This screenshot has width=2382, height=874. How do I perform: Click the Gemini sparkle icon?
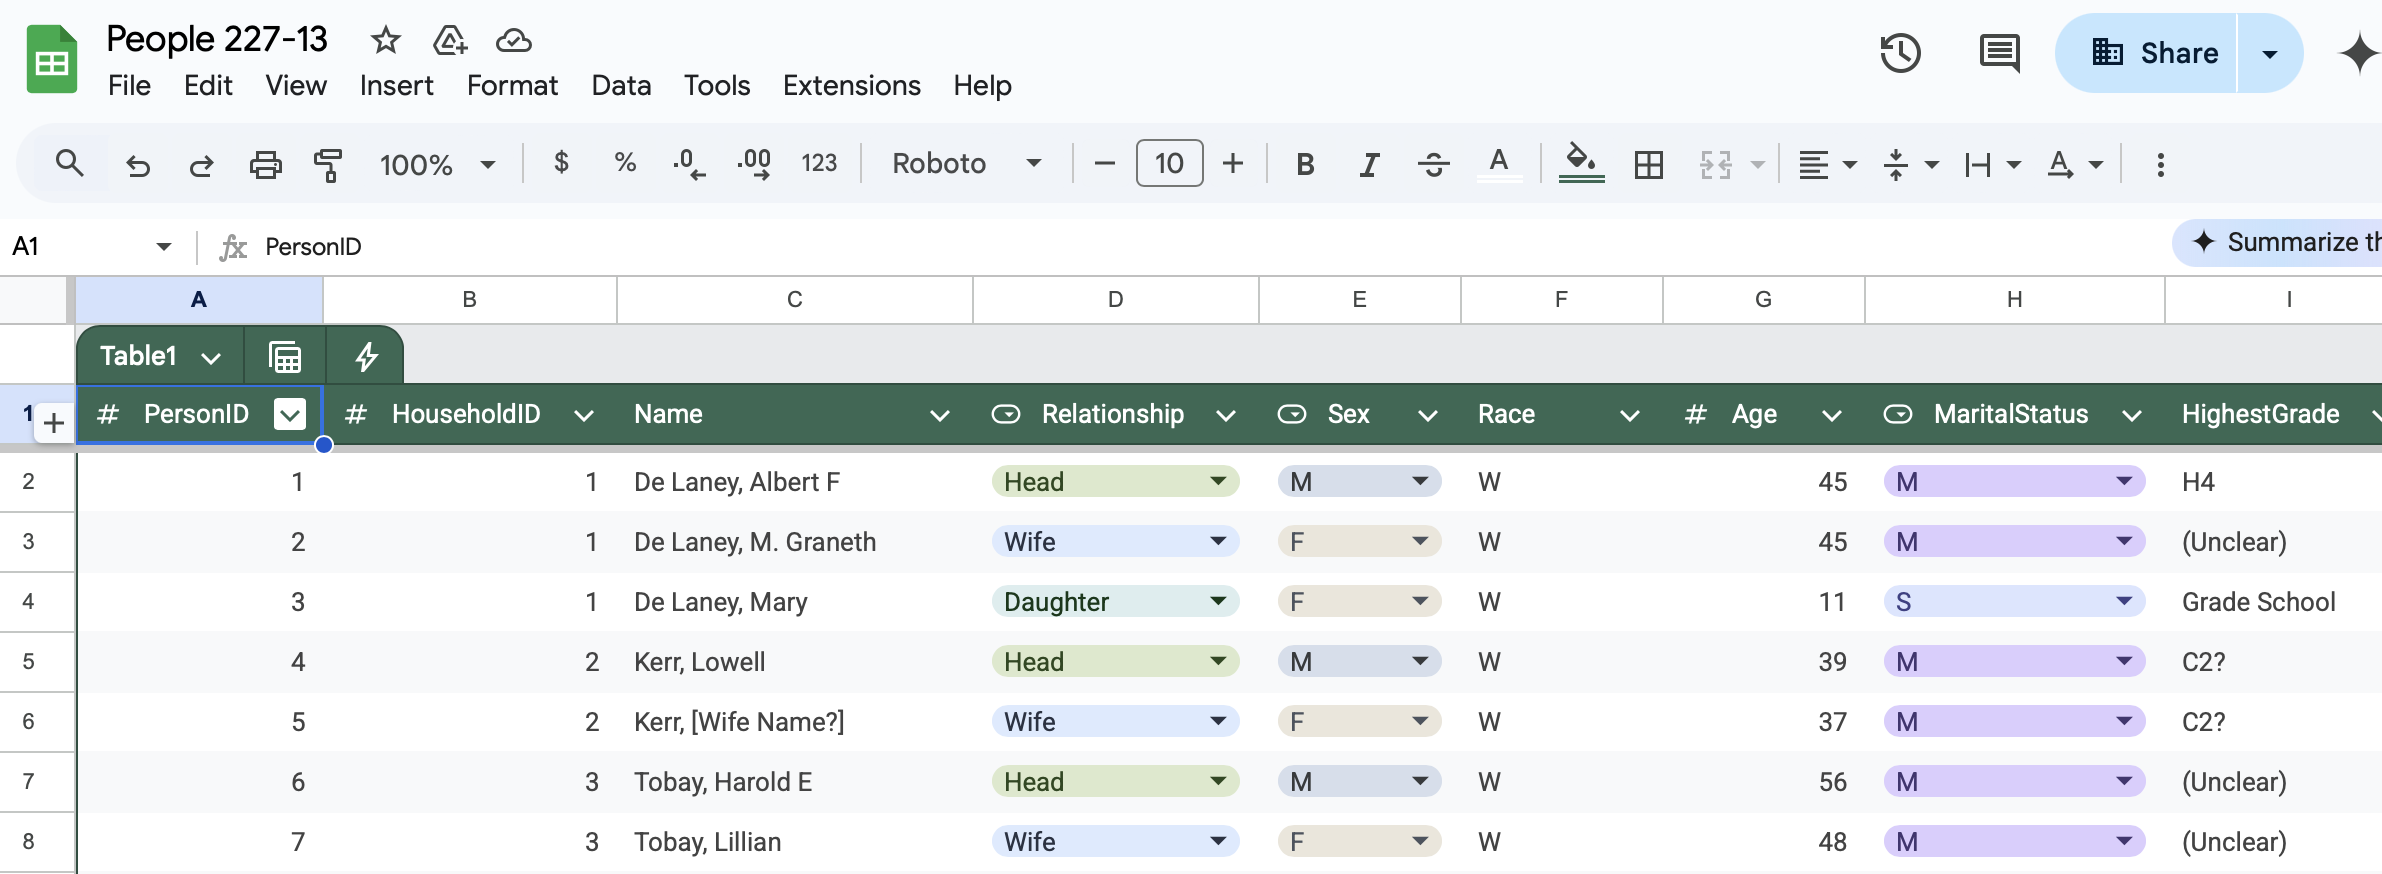(x=2358, y=53)
